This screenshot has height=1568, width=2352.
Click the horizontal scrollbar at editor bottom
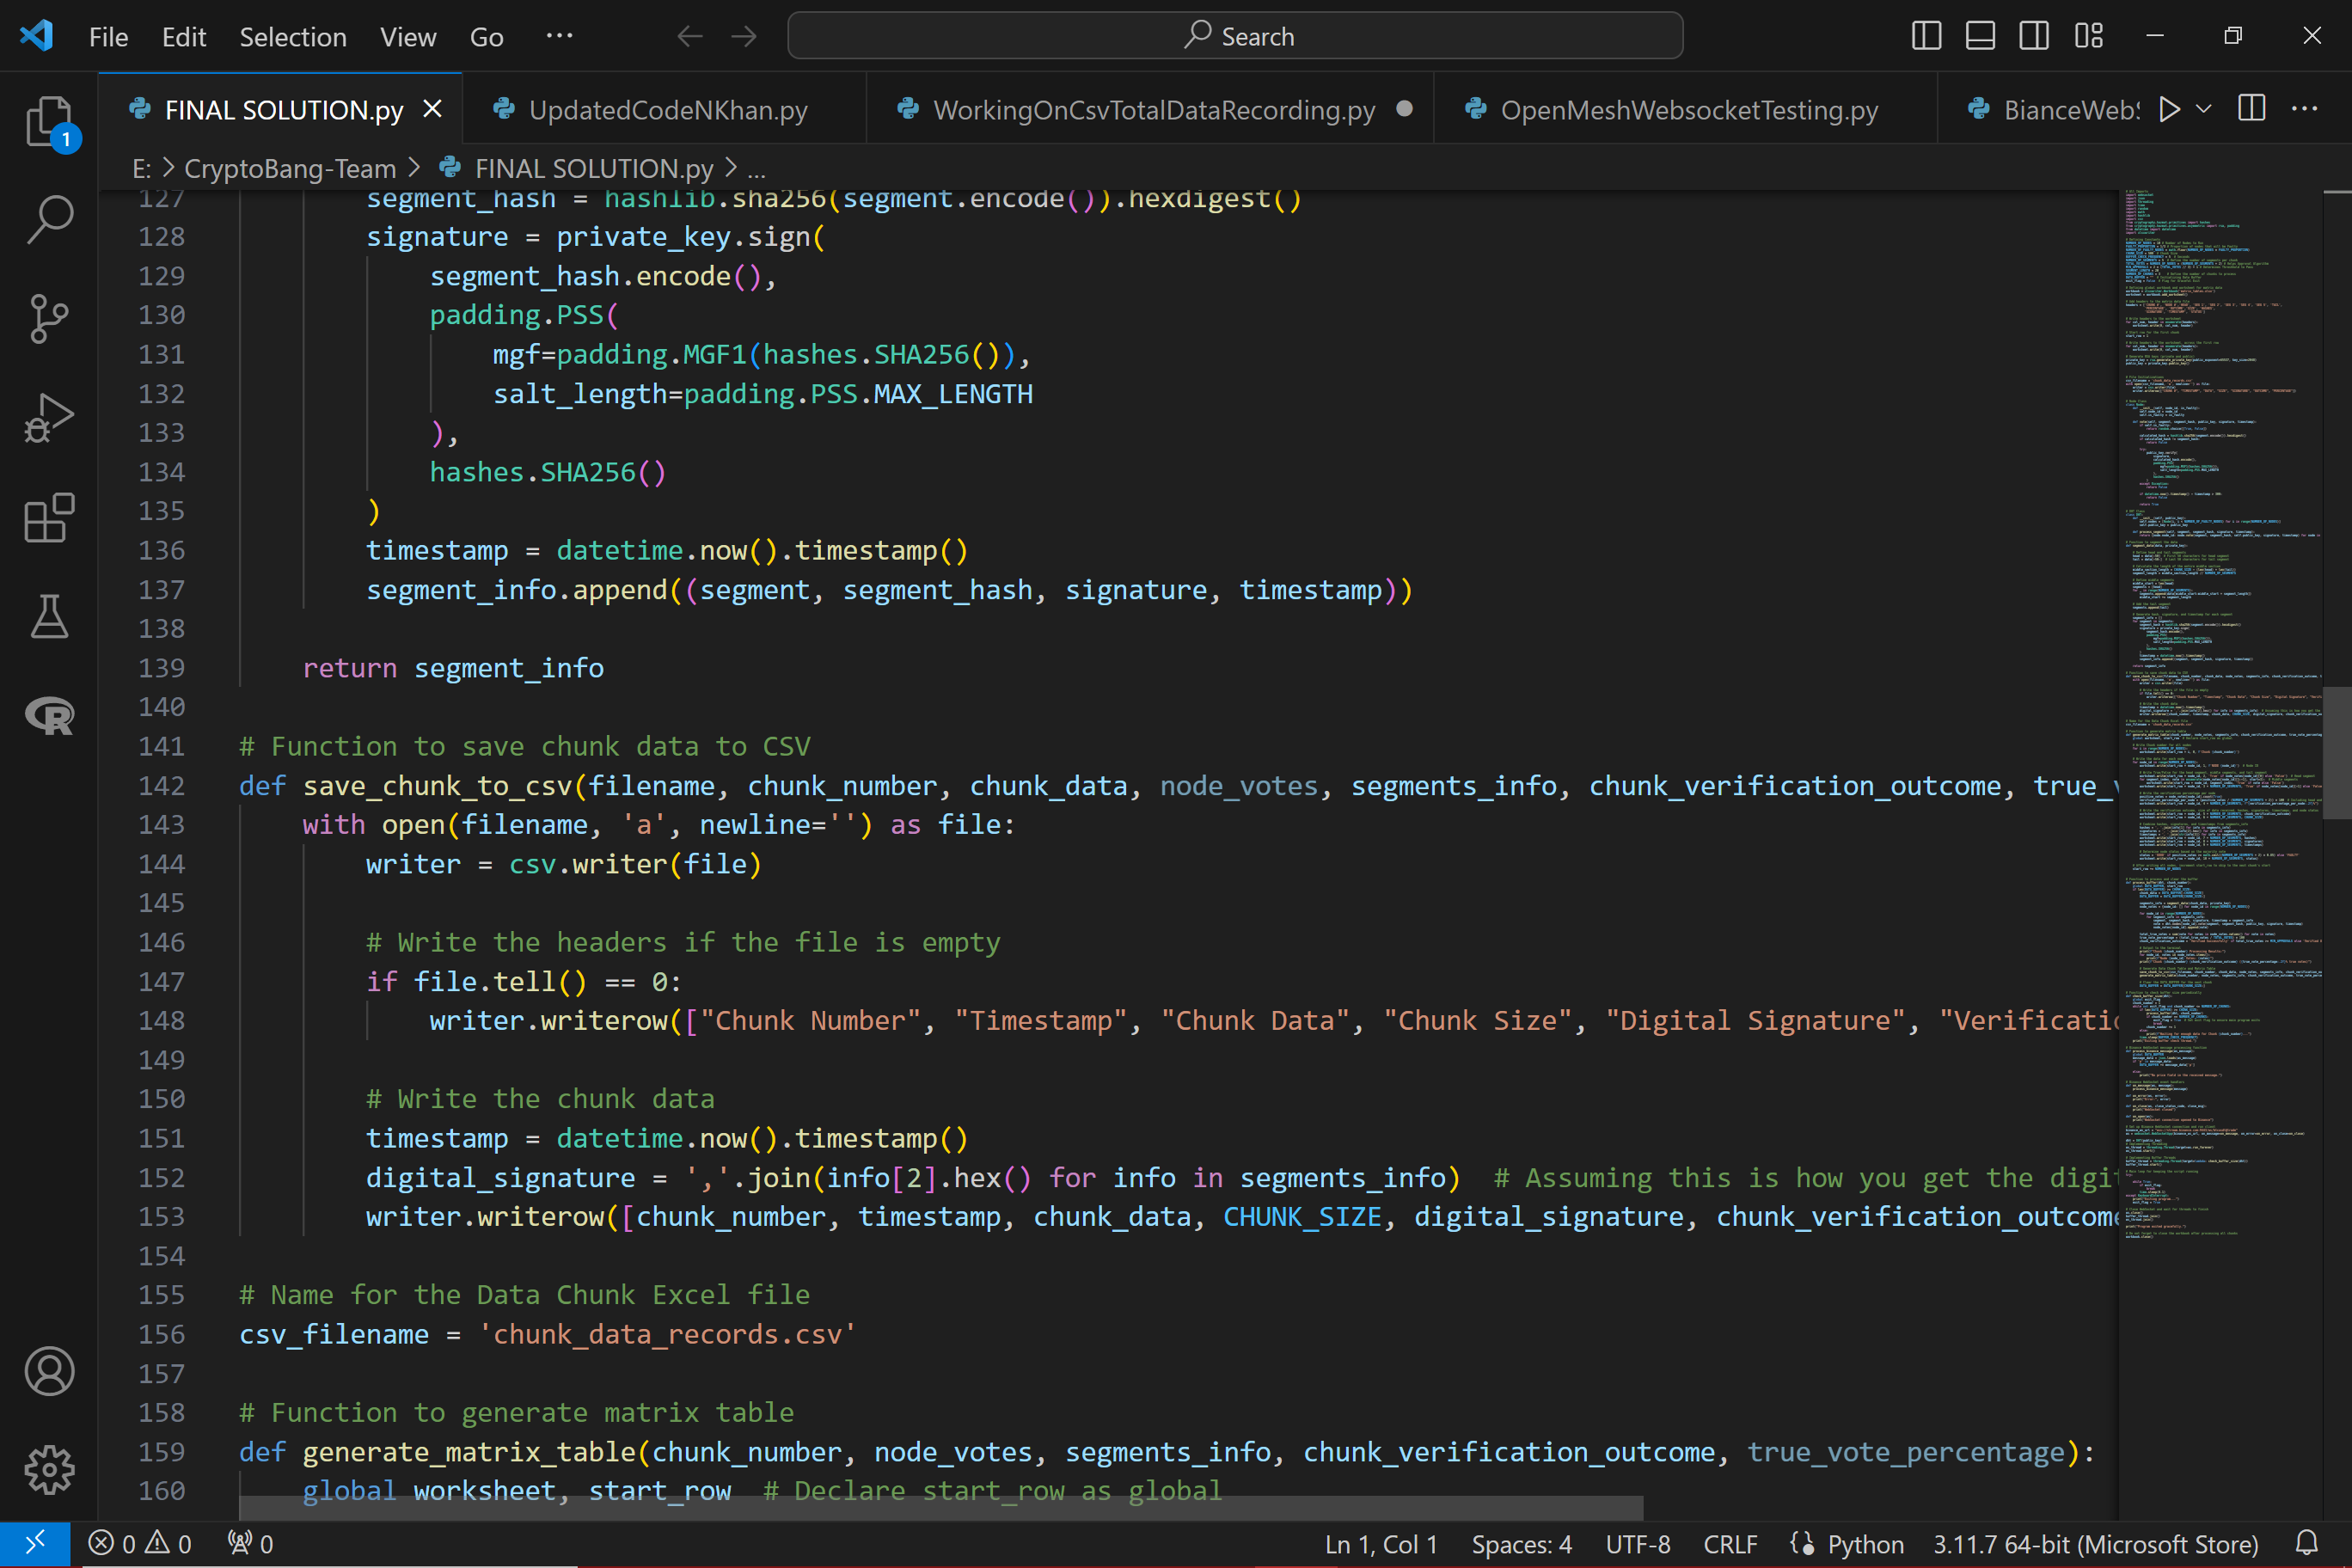(x=940, y=1507)
